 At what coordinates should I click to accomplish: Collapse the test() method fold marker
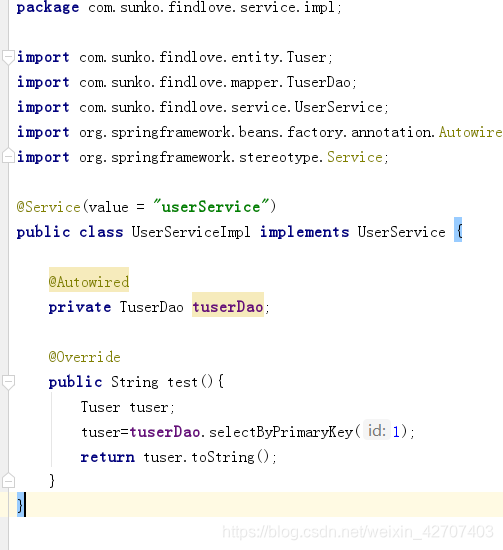pos(8,382)
